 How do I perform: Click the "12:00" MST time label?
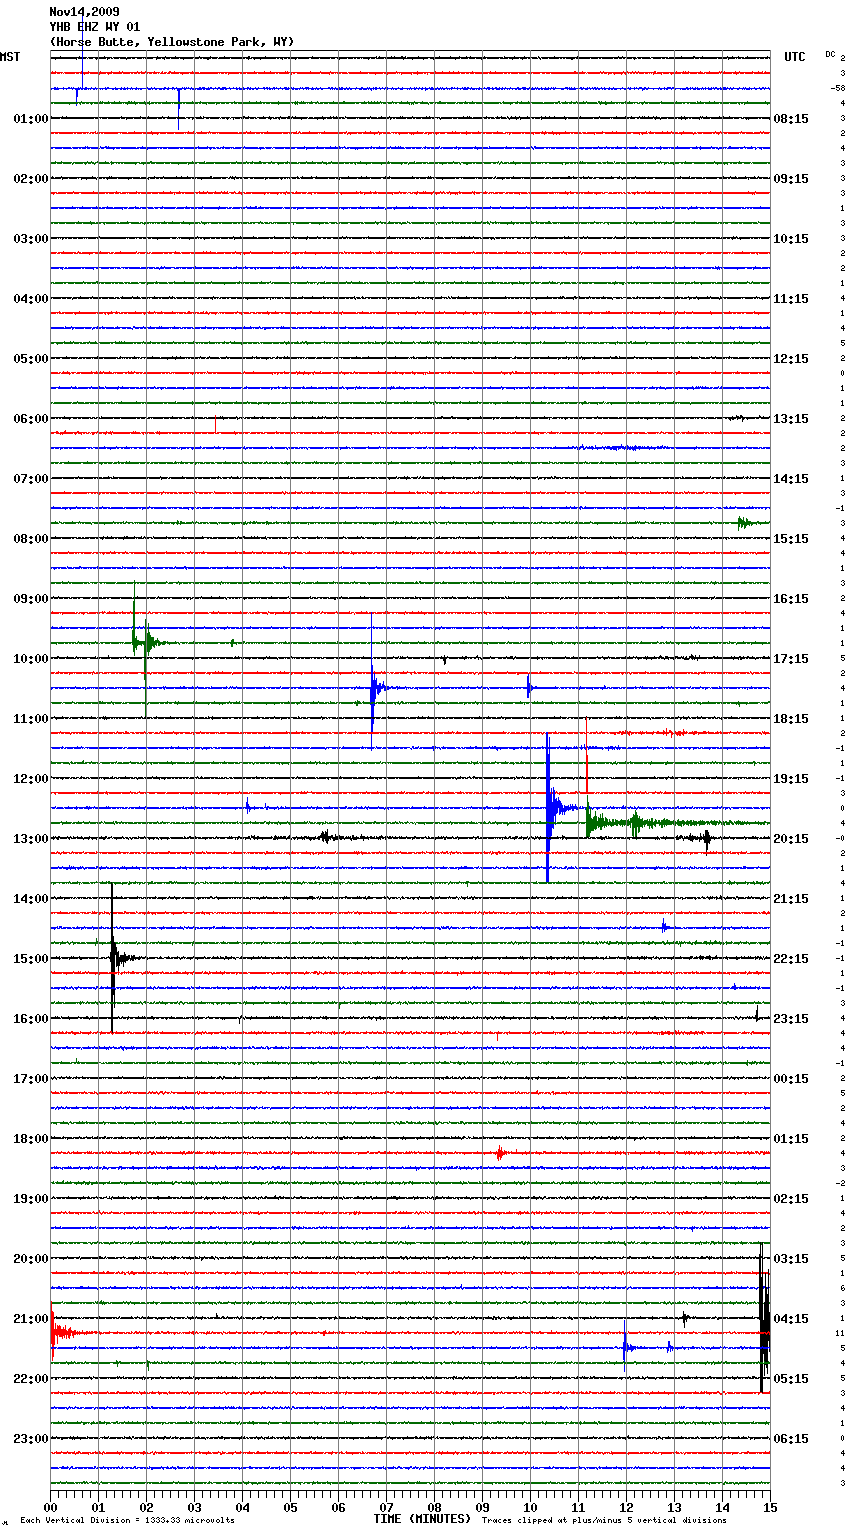coord(30,779)
